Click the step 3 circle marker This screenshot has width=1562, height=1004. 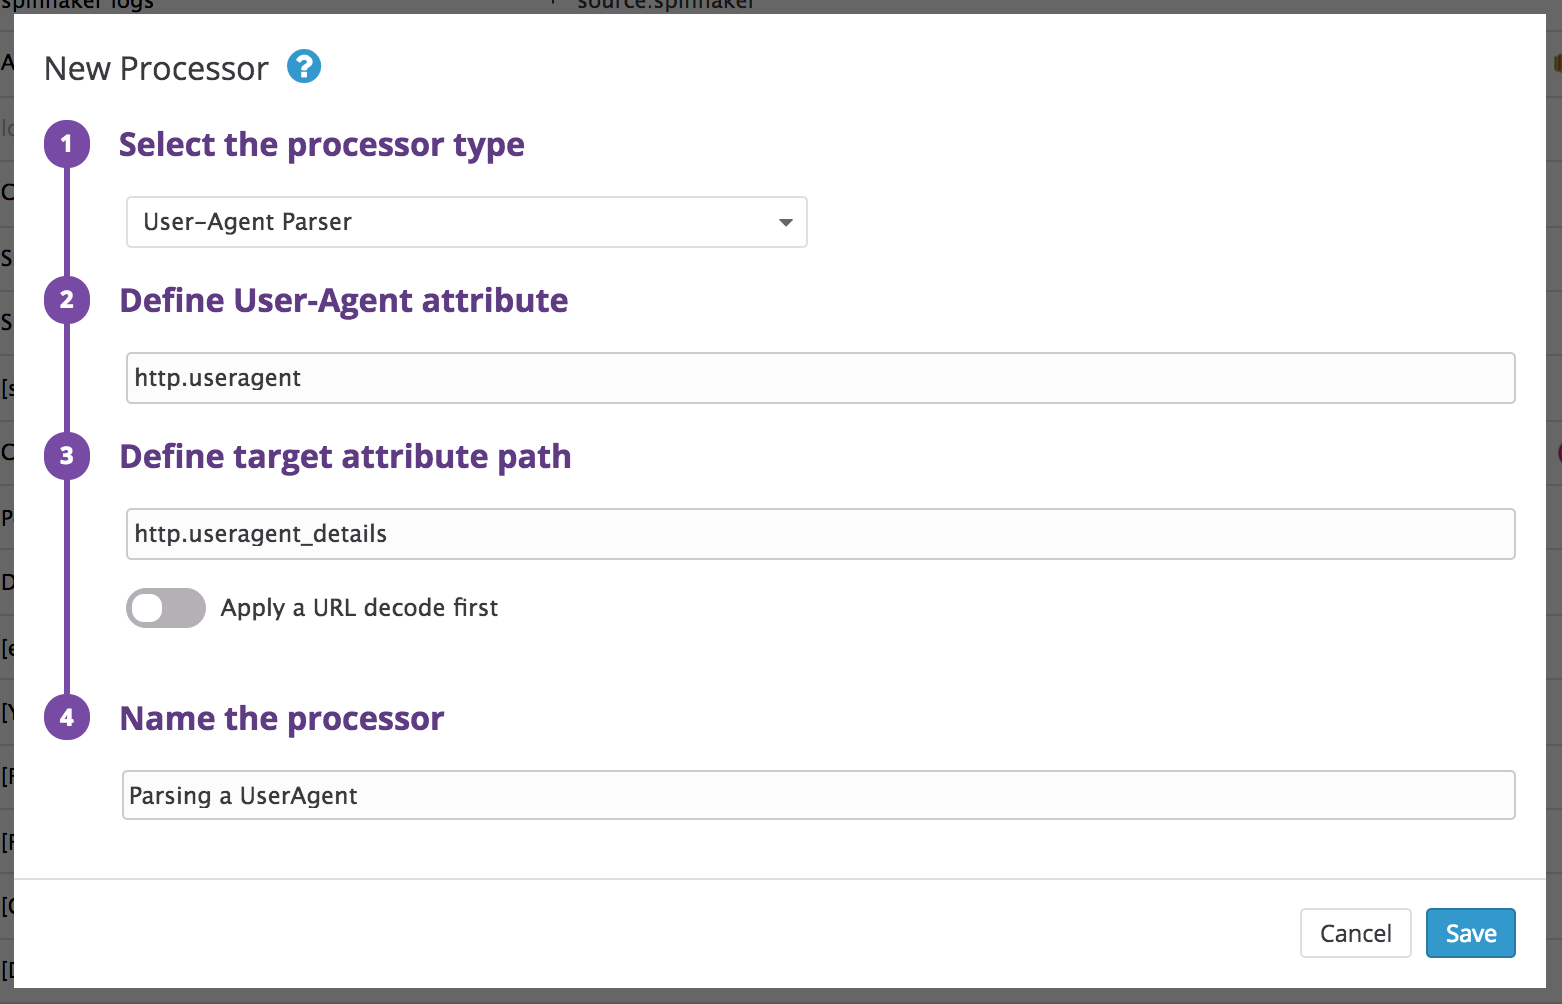(67, 456)
